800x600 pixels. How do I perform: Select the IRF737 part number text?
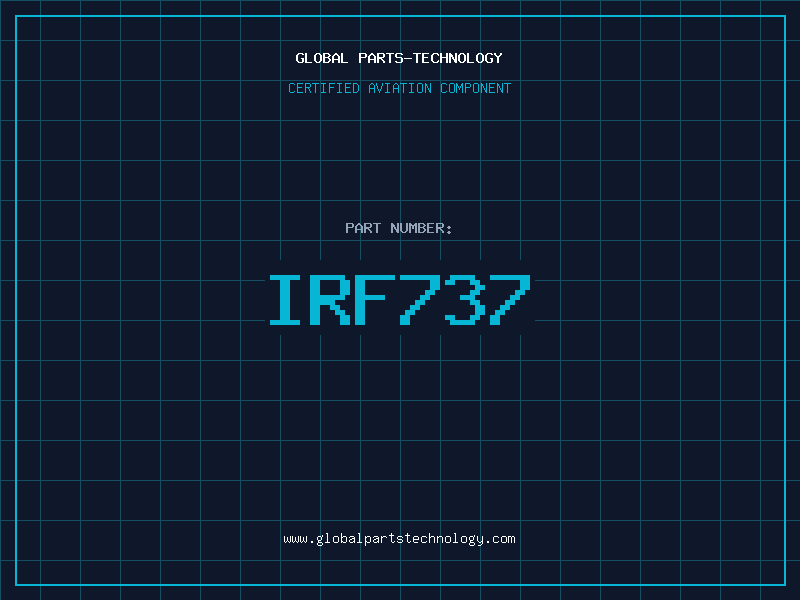399,300
